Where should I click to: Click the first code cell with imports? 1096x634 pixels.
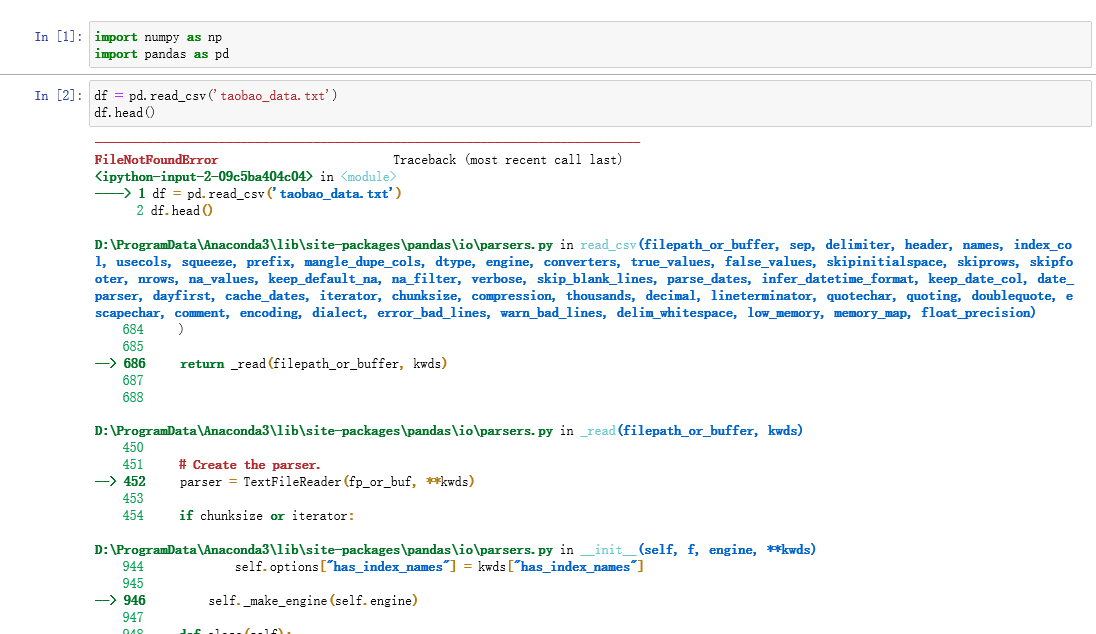point(590,45)
